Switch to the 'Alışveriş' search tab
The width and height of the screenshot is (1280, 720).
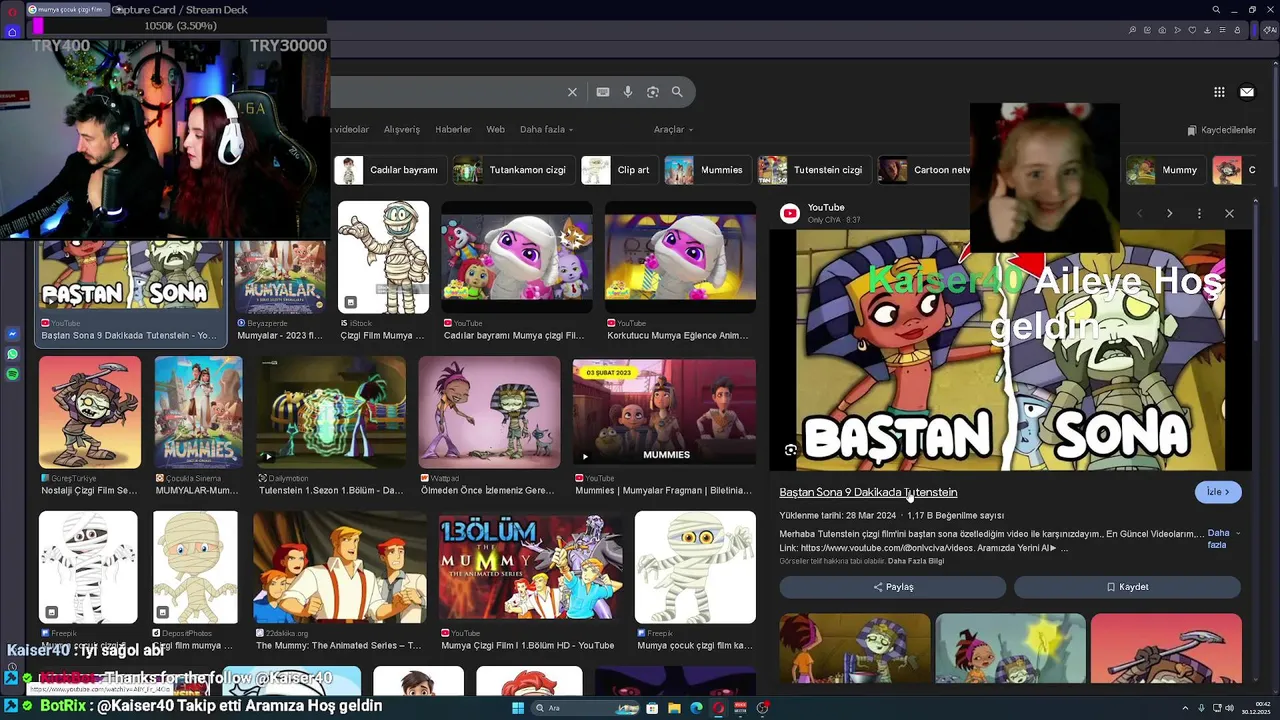click(x=402, y=129)
